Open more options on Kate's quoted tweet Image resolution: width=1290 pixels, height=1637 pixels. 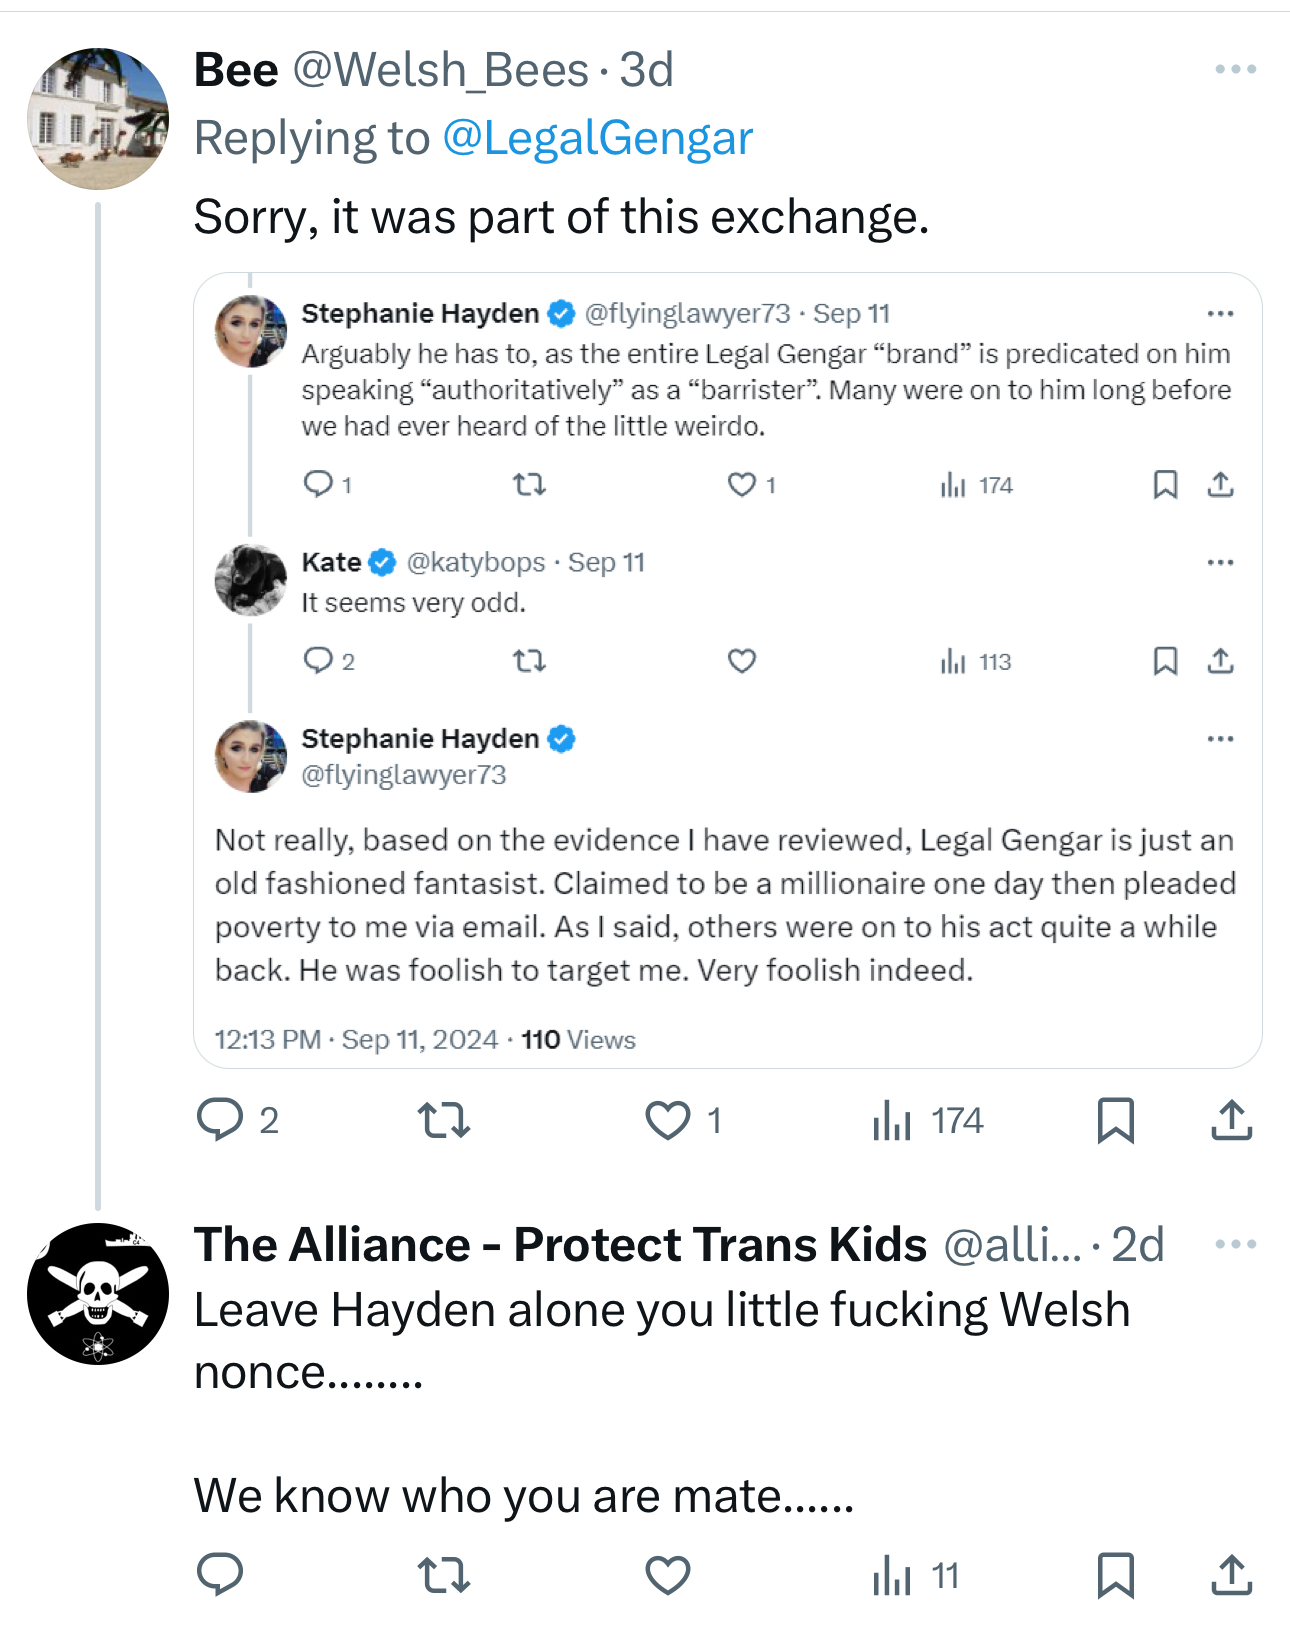coord(1220,562)
